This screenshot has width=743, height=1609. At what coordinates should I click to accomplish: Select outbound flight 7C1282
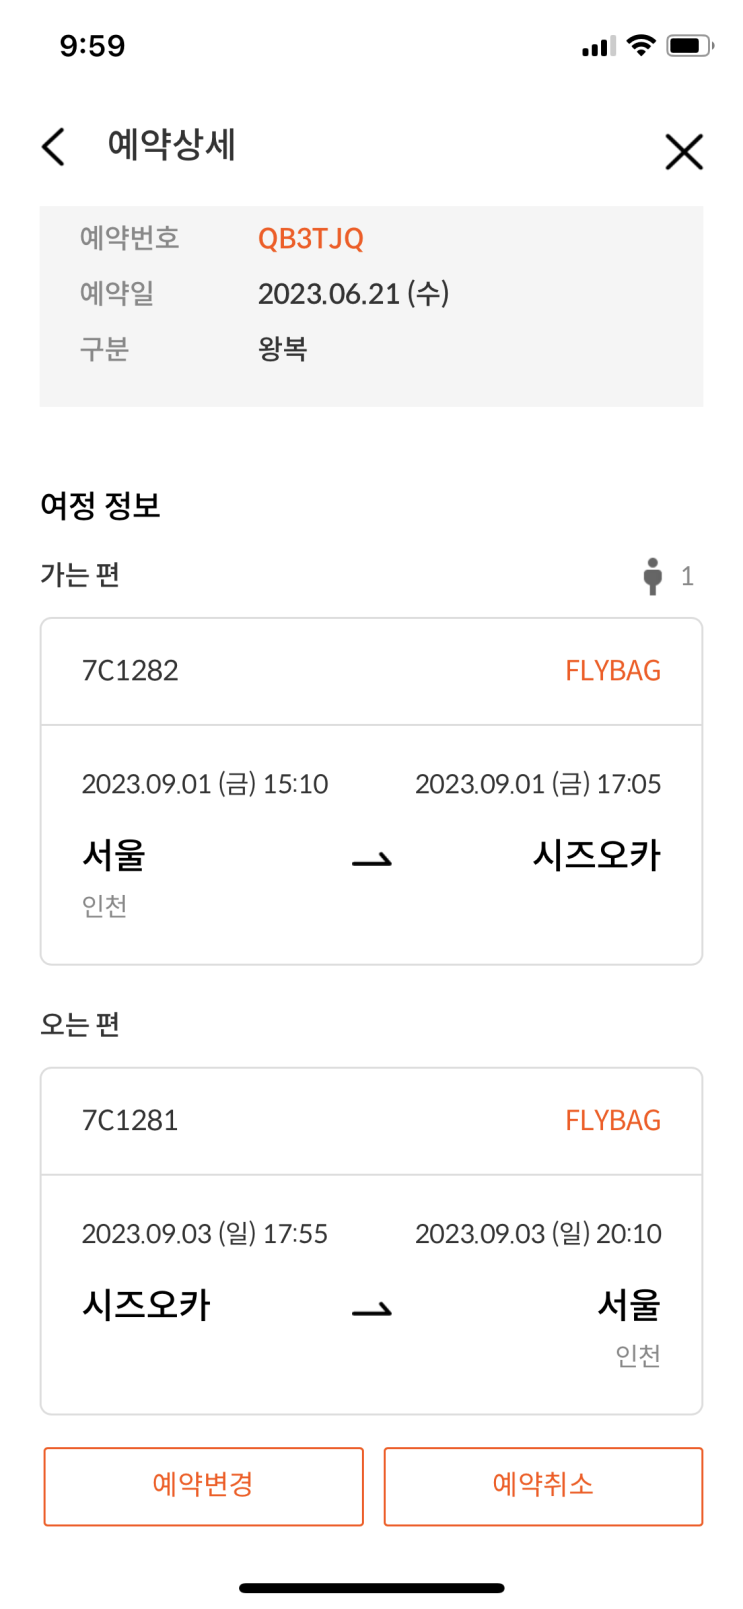(130, 670)
